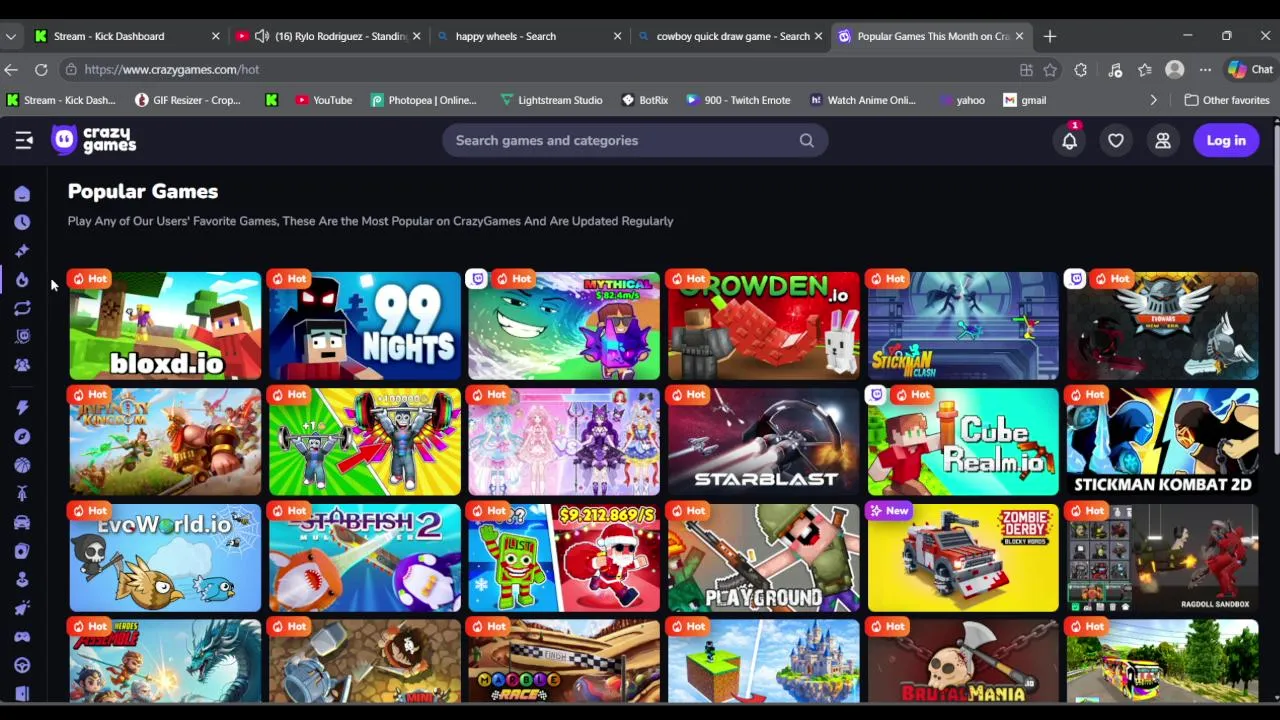Open the YouTube bookmark

(323, 100)
